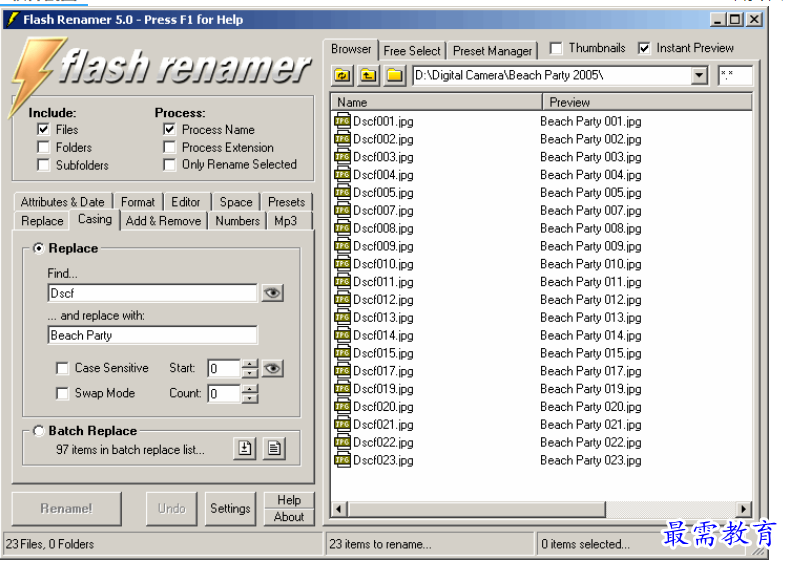Switch to Attributes & Date tab
Screen dimensions: 785x565
point(63,202)
